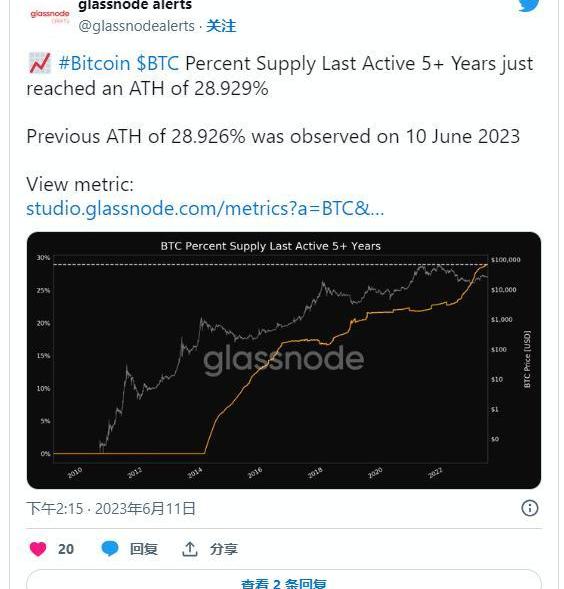Follow glassnode alerts via 关注 link

click(221, 26)
